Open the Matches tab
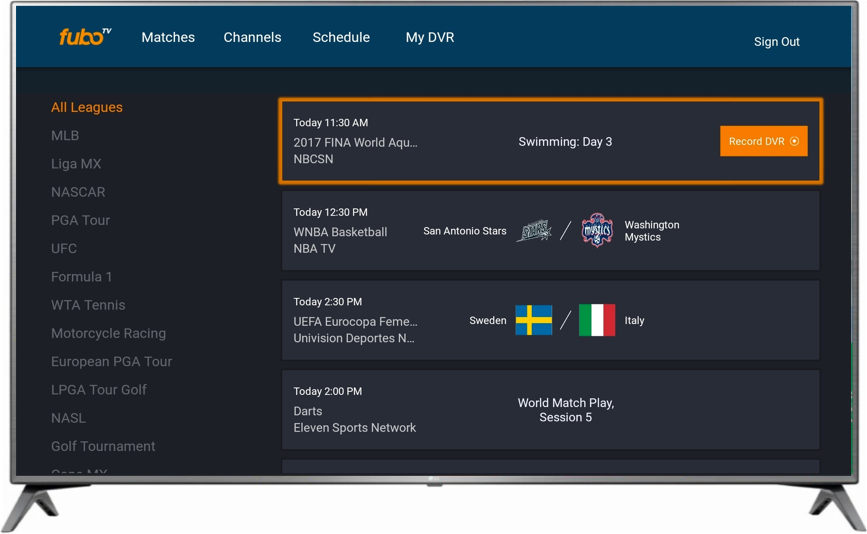 [x=168, y=38]
